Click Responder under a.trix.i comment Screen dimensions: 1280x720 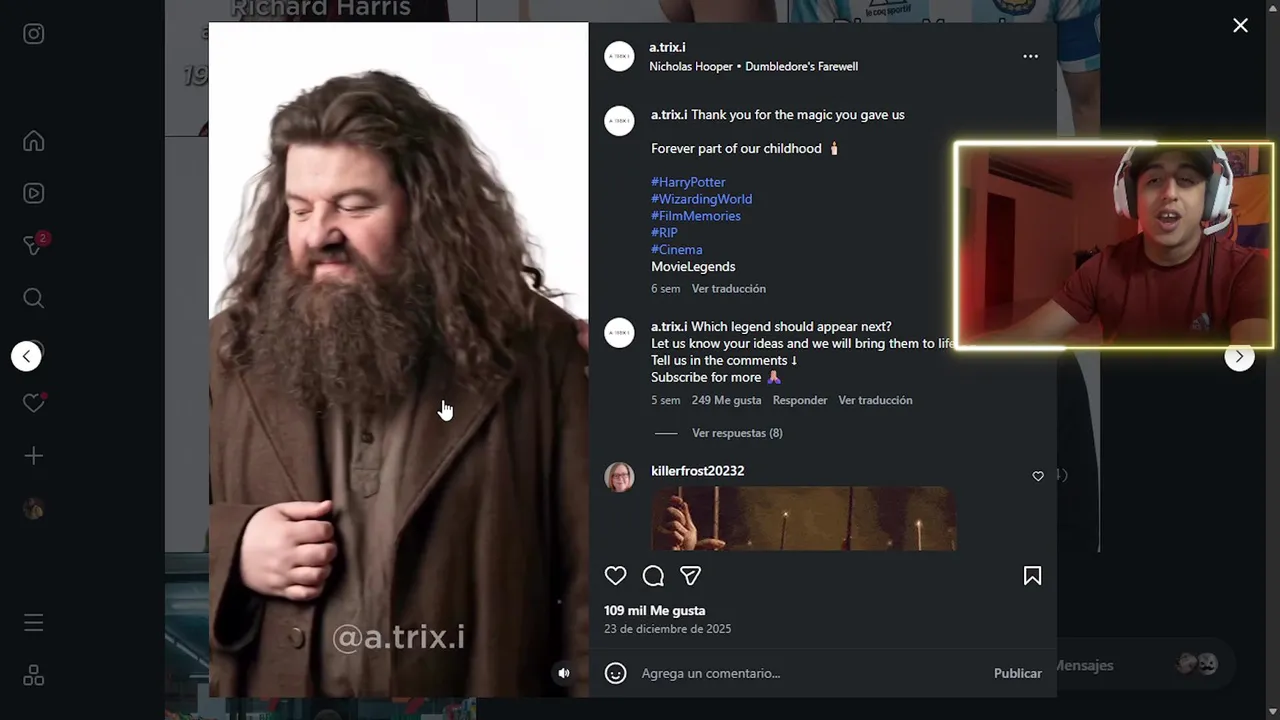[800, 400]
